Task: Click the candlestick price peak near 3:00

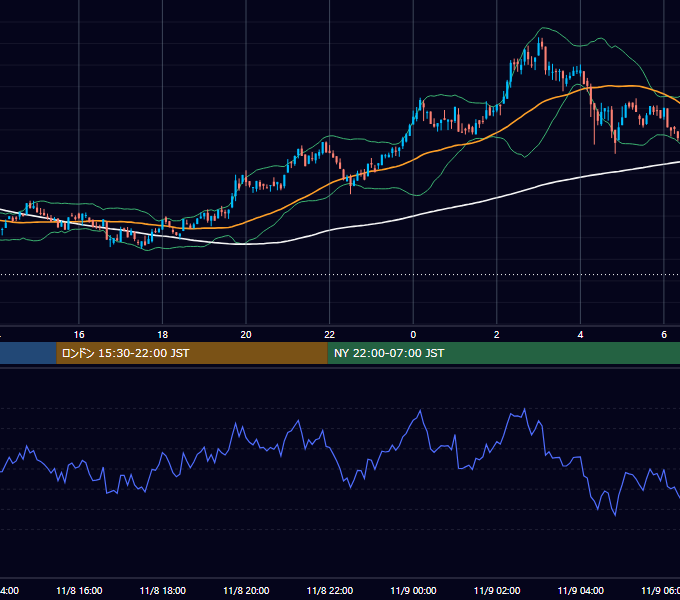Action: click(539, 43)
